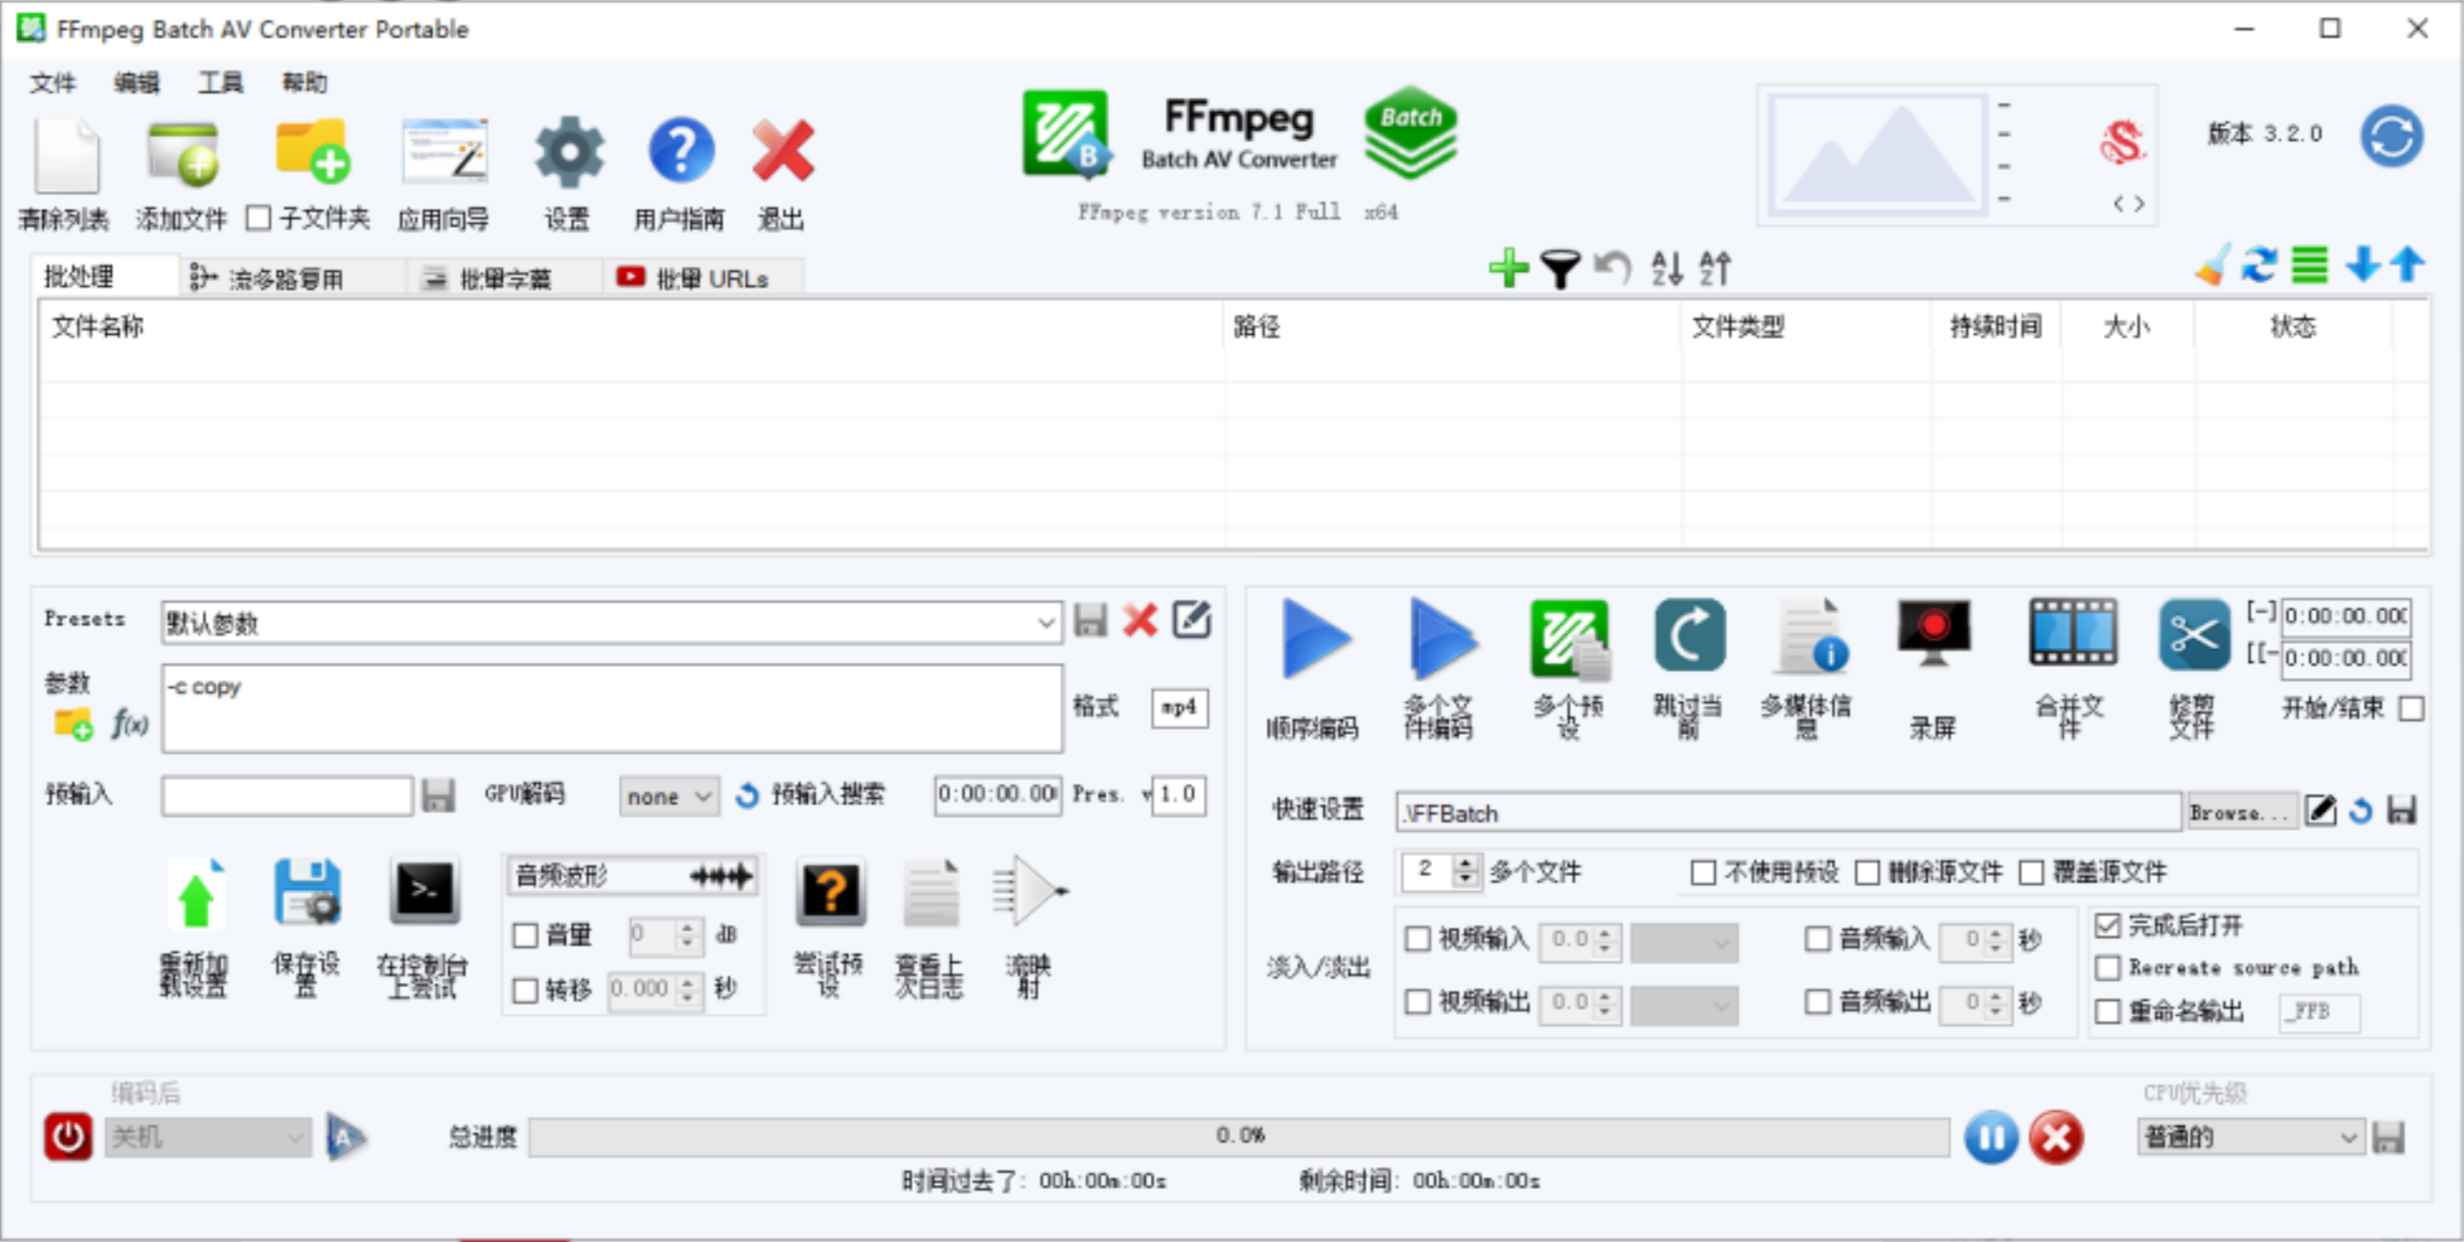Viewport: 2464px width, 1242px height.
Task: Start sequential encoding (顺序编码)
Action: [x=1314, y=640]
